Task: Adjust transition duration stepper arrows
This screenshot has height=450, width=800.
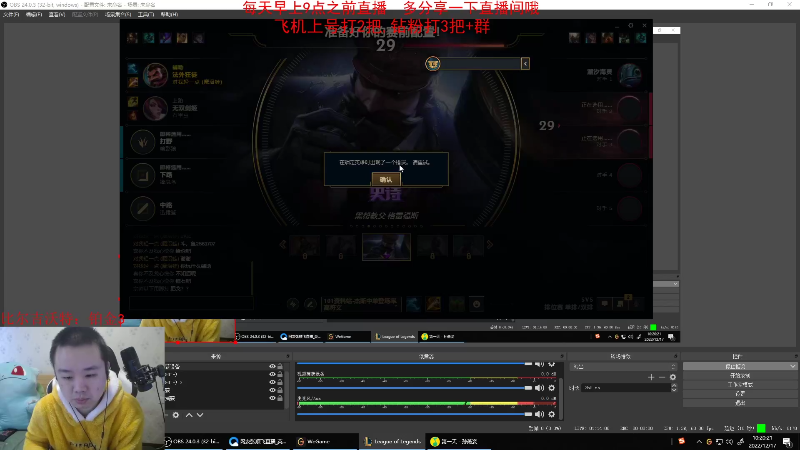Action: click(x=674, y=388)
